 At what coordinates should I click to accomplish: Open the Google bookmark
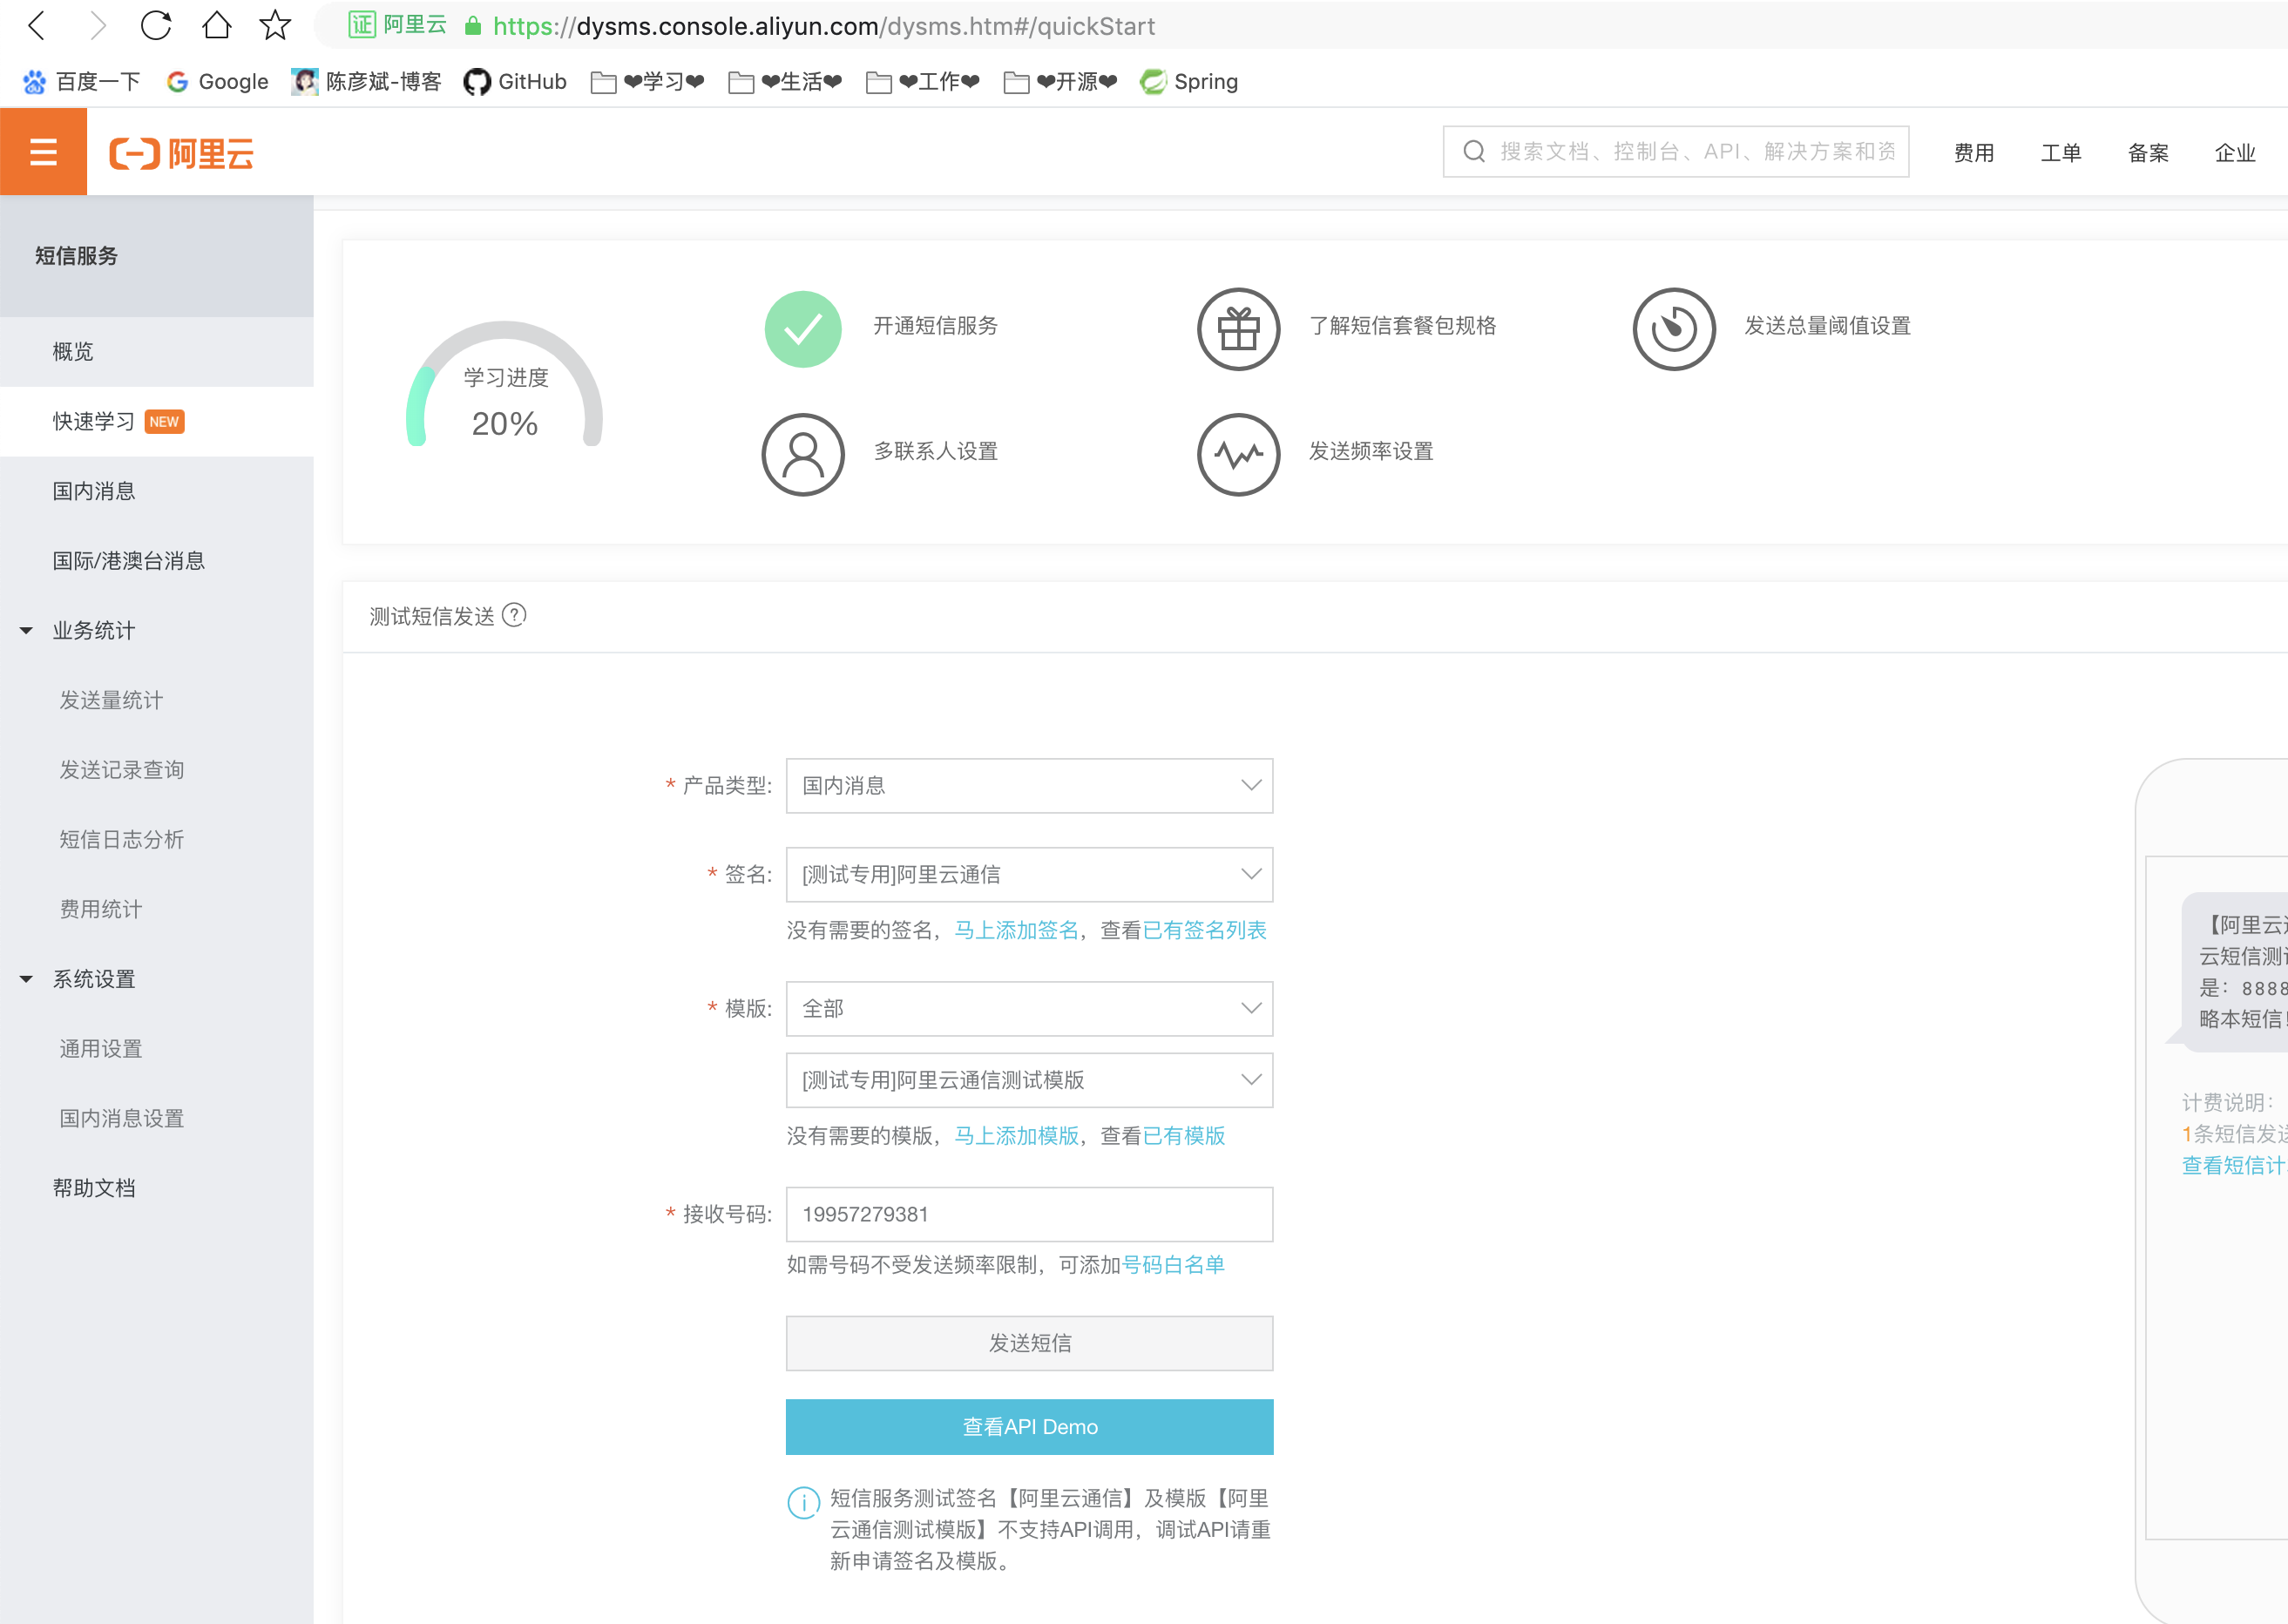tap(218, 81)
